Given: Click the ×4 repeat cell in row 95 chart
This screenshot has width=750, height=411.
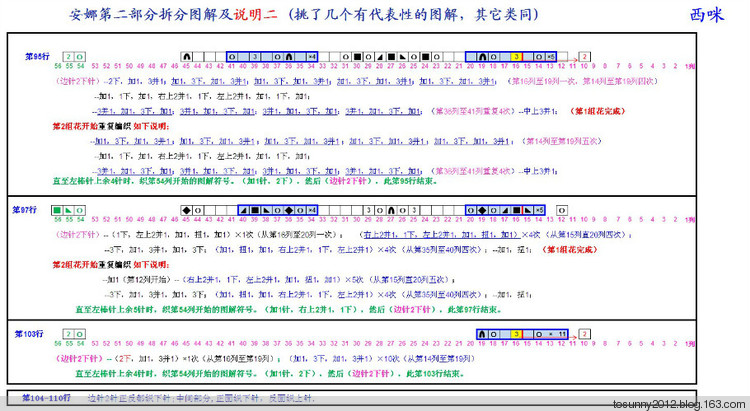Looking at the screenshot, I should tap(311, 57).
